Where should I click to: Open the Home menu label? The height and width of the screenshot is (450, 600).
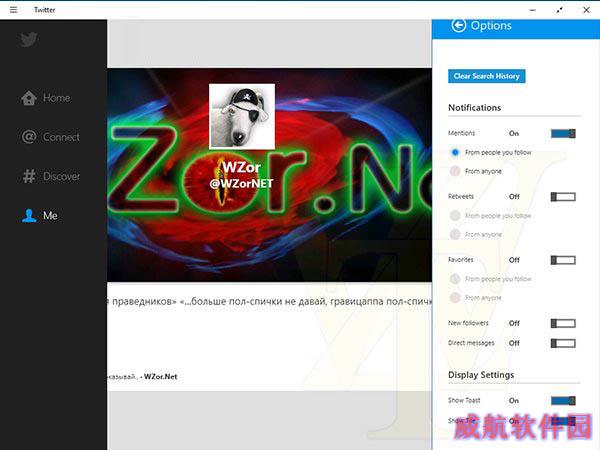(57, 98)
